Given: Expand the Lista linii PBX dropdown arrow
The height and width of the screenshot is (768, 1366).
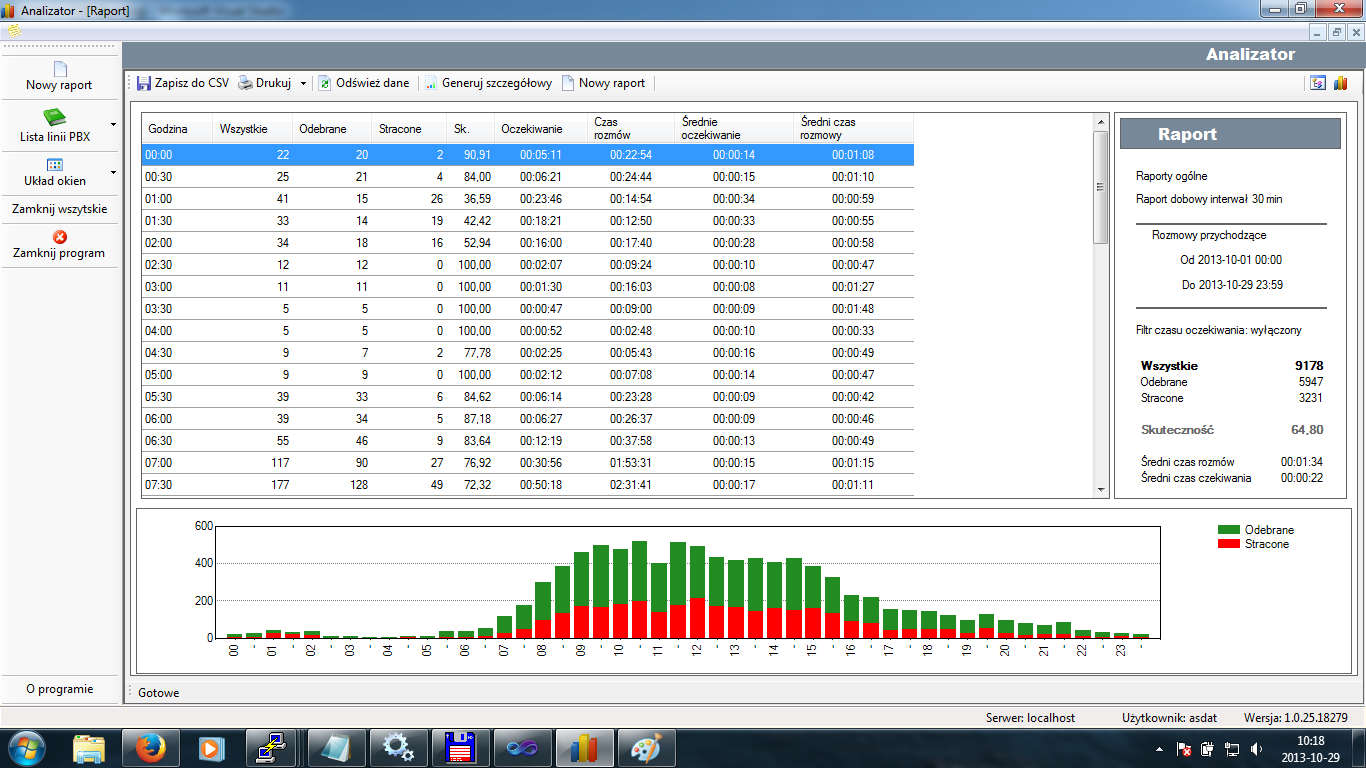Looking at the screenshot, I should coord(113,125).
